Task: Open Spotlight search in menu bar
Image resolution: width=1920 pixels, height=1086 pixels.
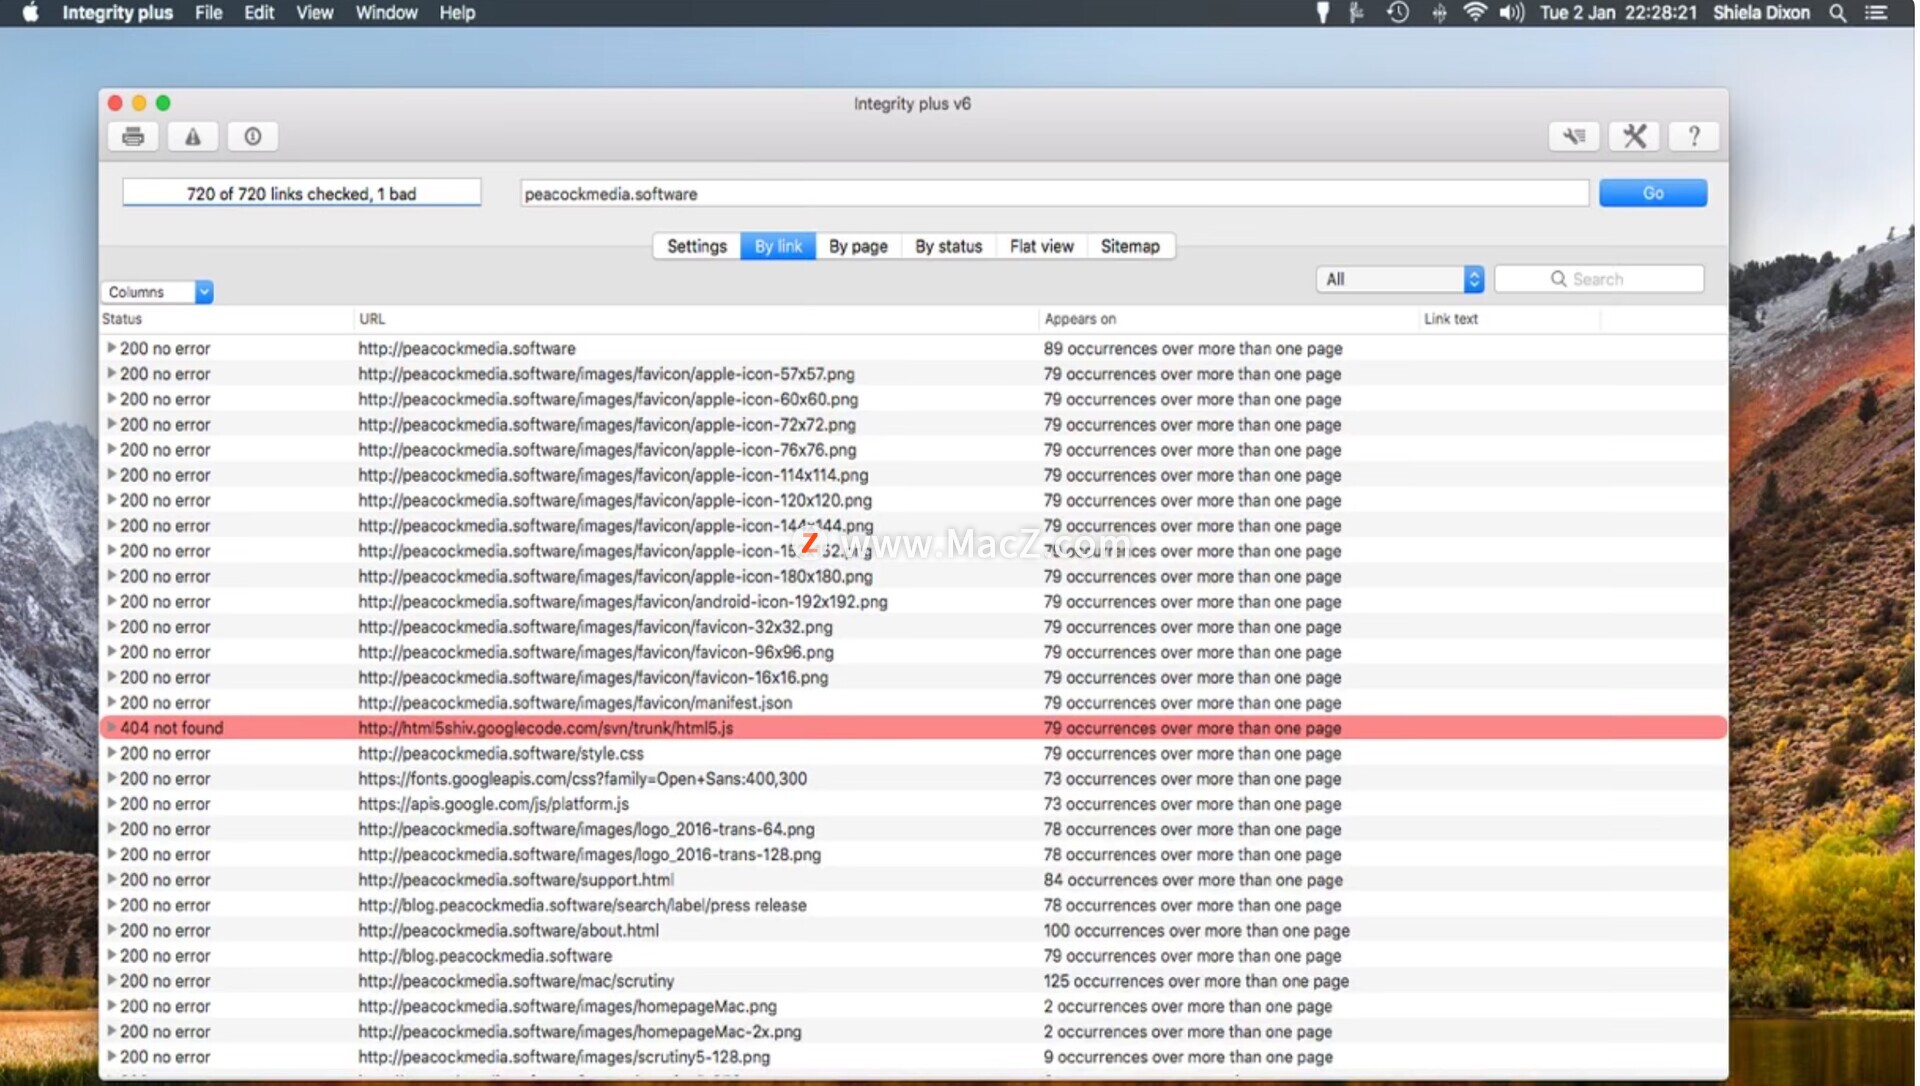Action: pyautogui.click(x=1838, y=13)
